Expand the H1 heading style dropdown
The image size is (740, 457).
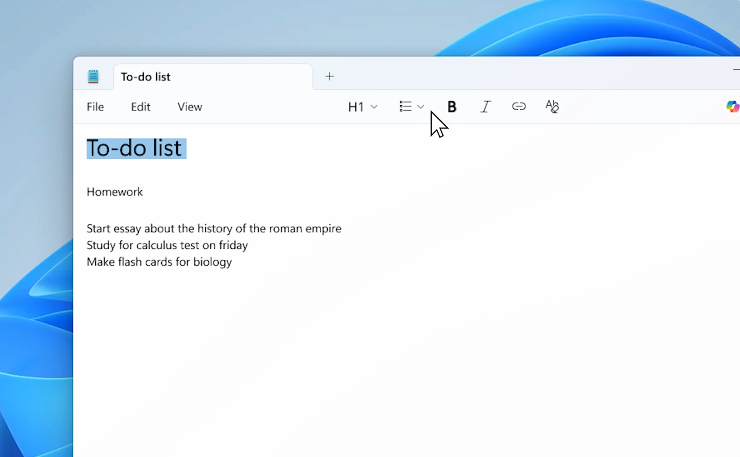[x=362, y=107]
